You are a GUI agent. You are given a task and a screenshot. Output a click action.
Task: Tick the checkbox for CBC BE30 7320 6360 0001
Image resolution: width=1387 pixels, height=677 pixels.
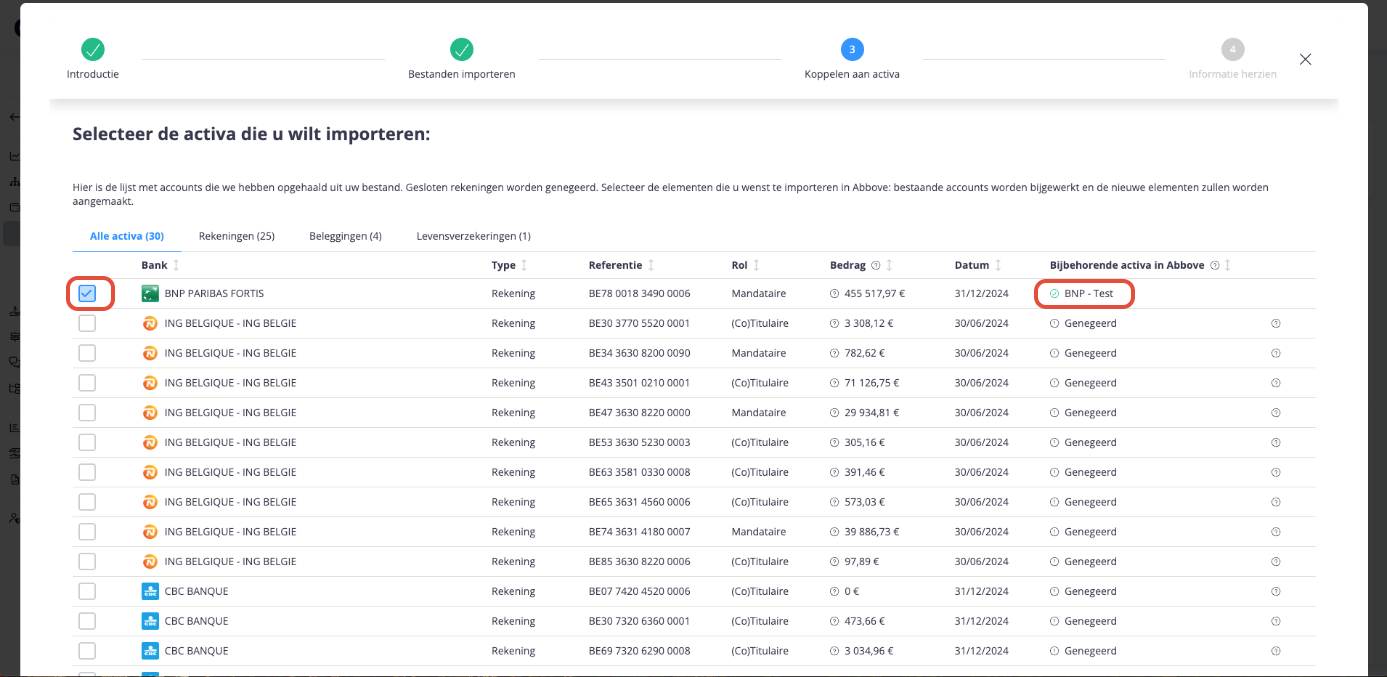click(x=87, y=621)
